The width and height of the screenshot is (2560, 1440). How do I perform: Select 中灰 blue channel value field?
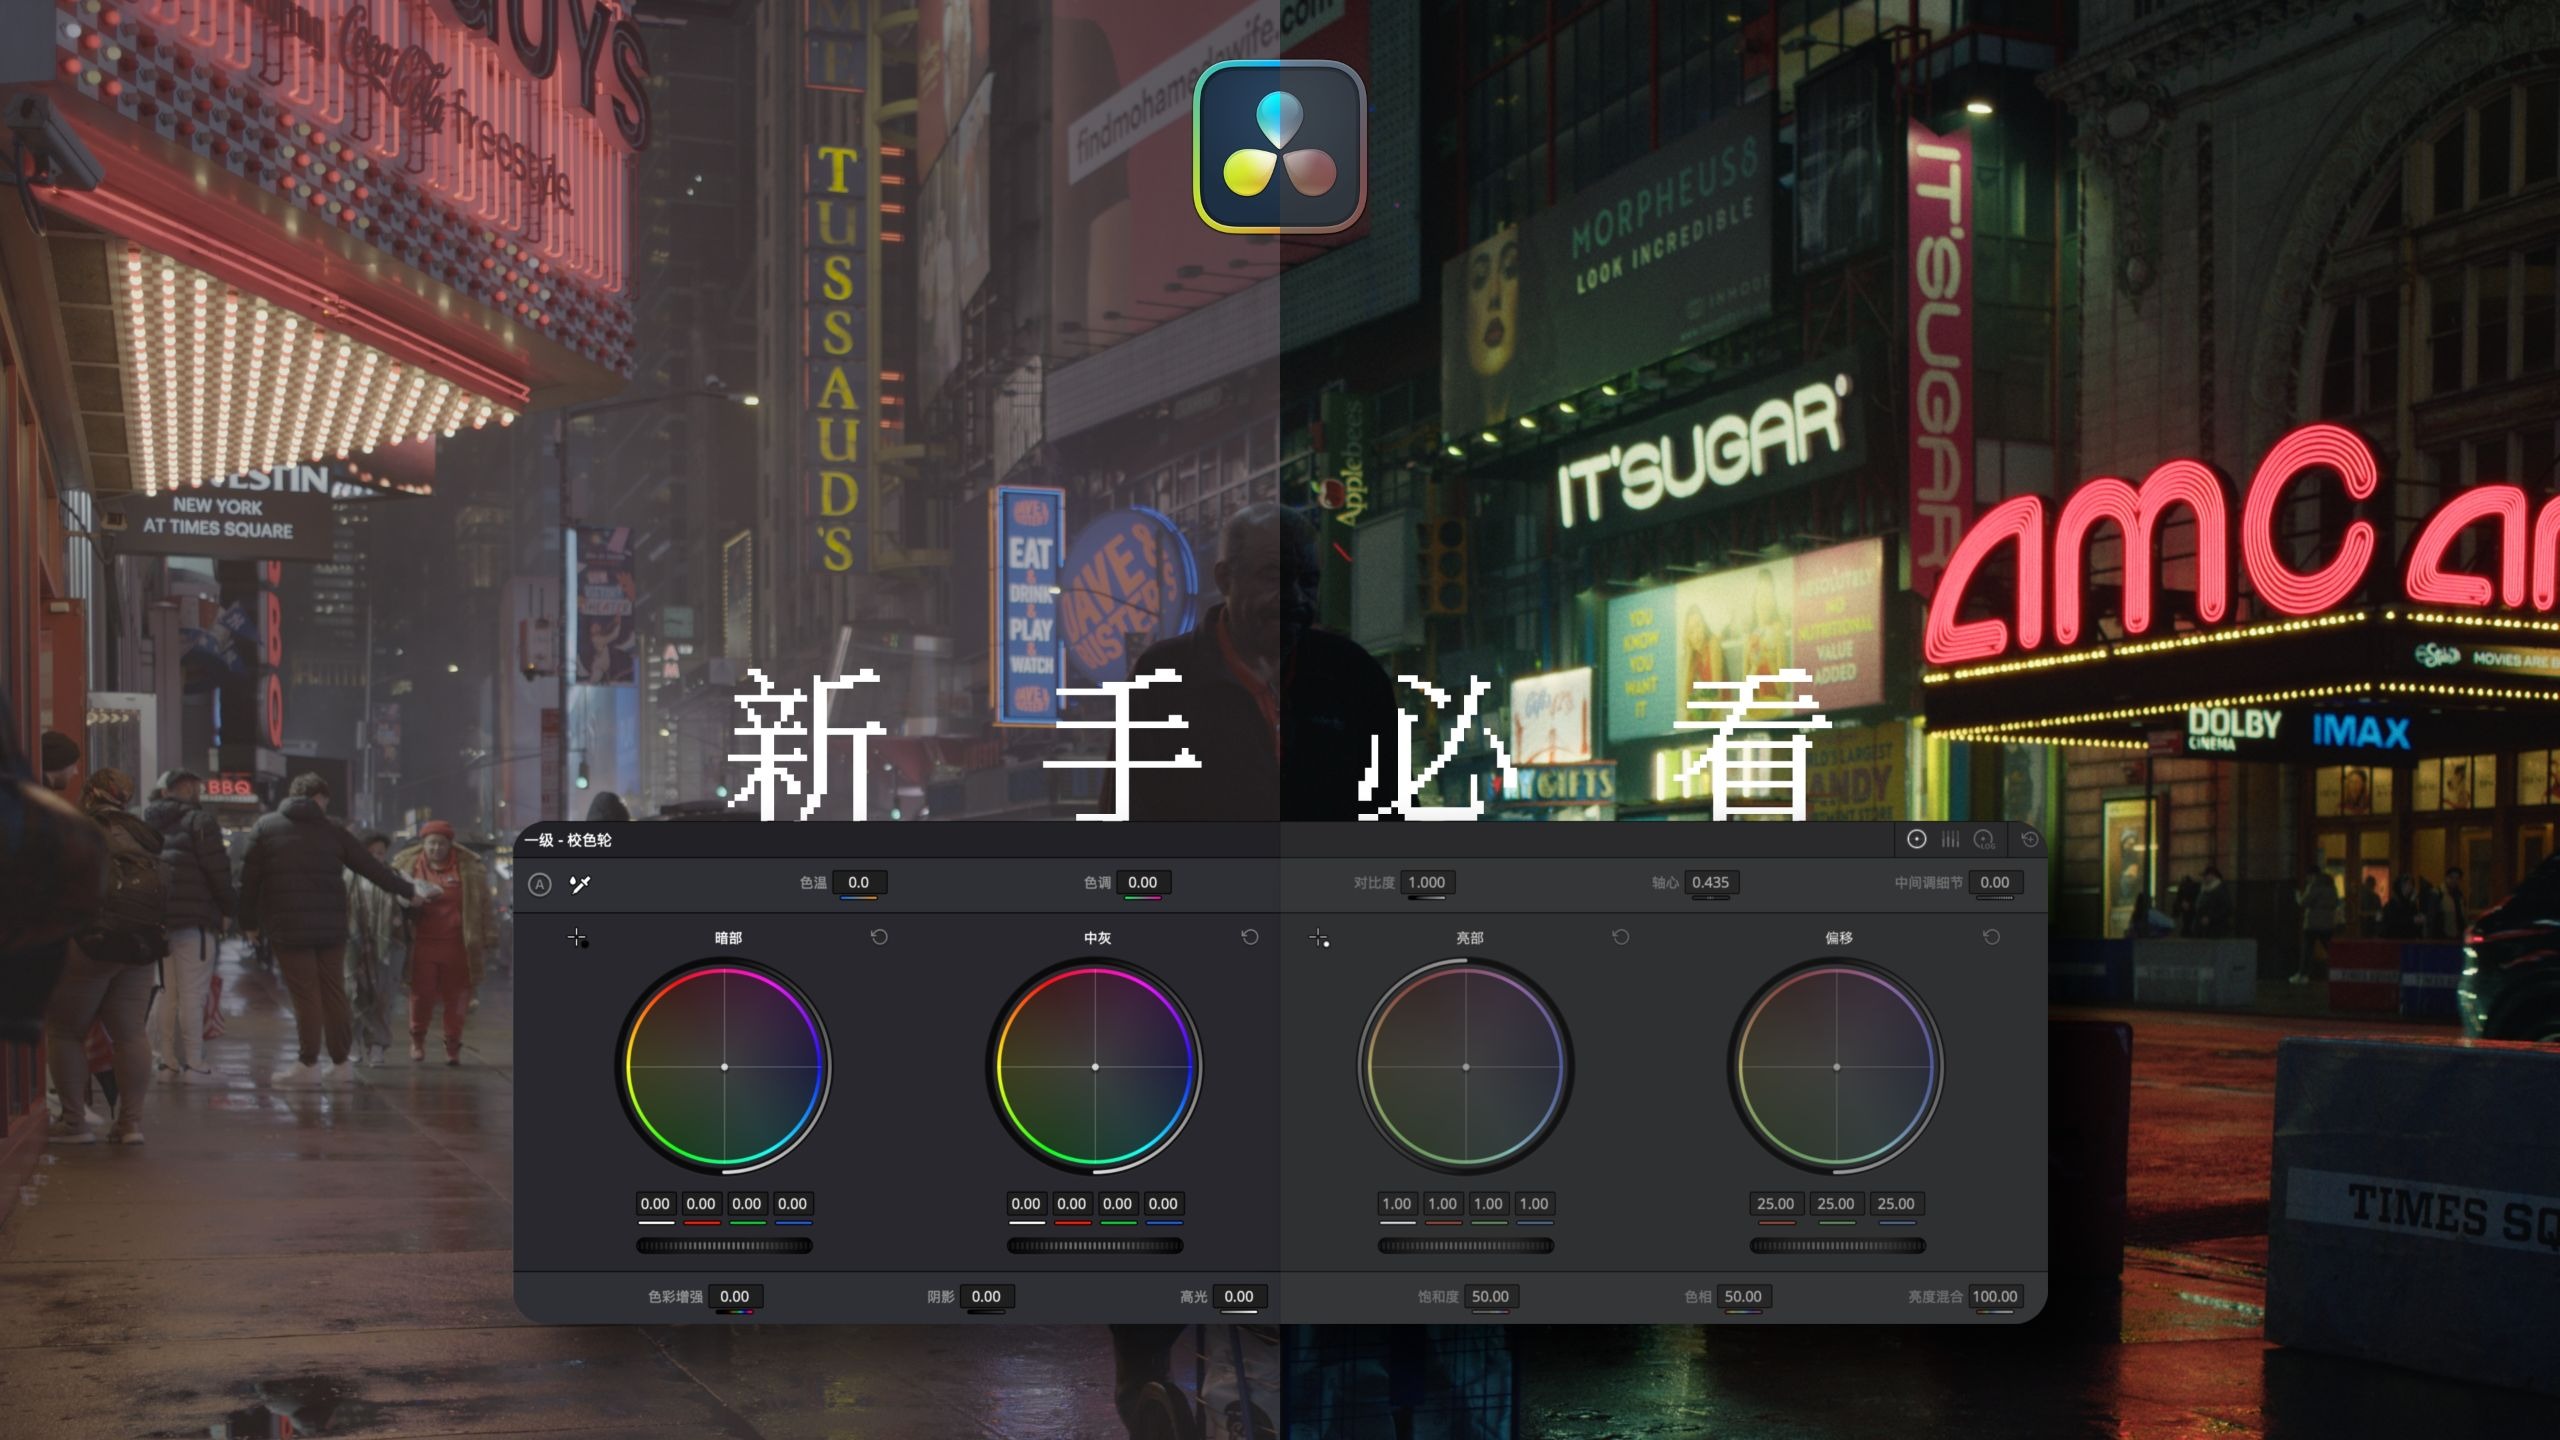coord(1163,1204)
